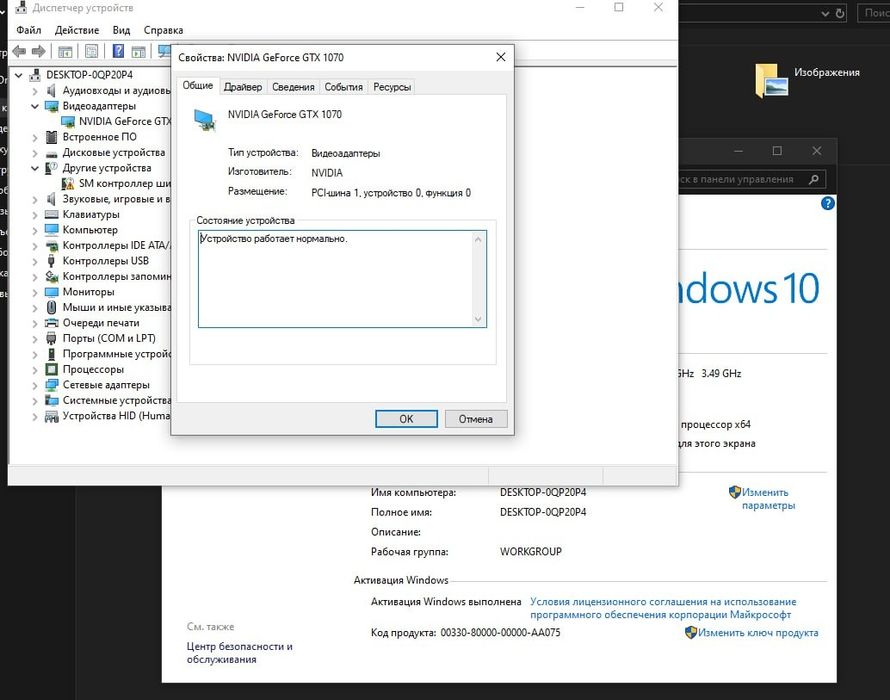Collapse the Видеоадаптеры node
This screenshot has height=700, width=890.
coord(35,106)
